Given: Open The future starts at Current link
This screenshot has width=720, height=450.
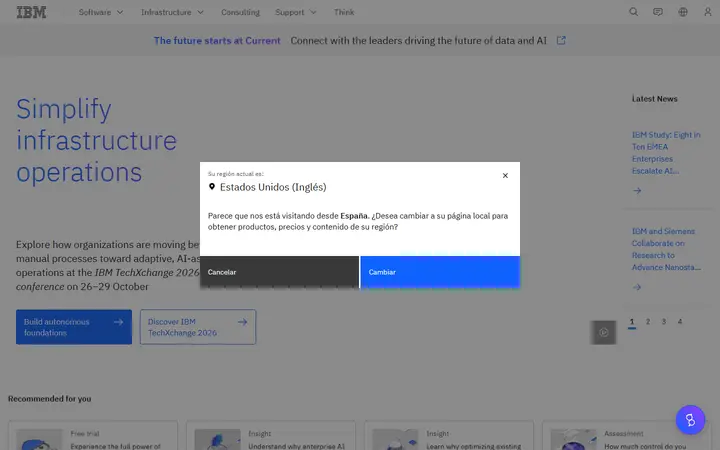Looking at the screenshot, I should (x=217, y=40).
